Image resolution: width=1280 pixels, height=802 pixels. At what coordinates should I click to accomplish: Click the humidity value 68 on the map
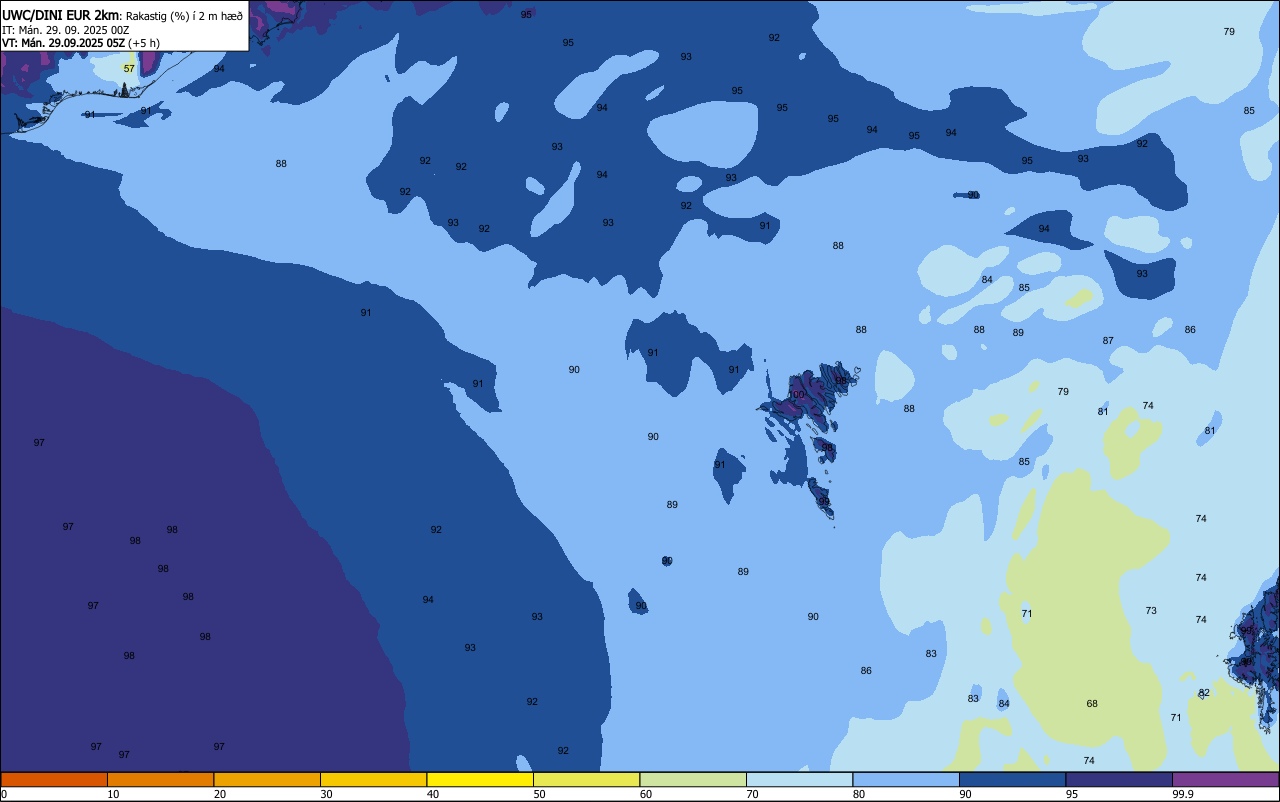[x=1092, y=704]
